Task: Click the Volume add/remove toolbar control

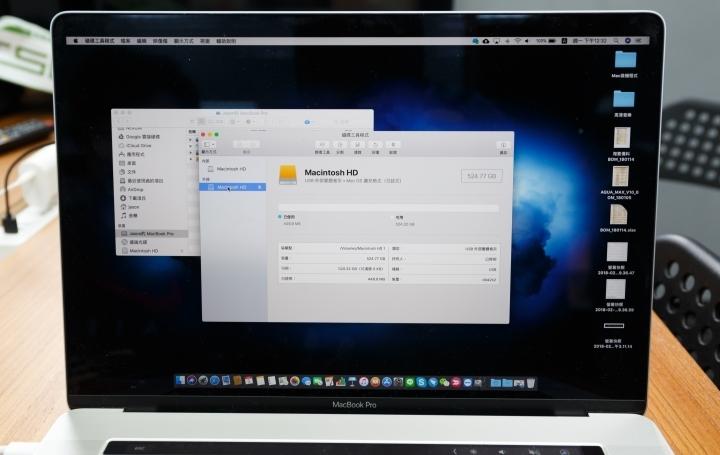Action: (247, 144)
